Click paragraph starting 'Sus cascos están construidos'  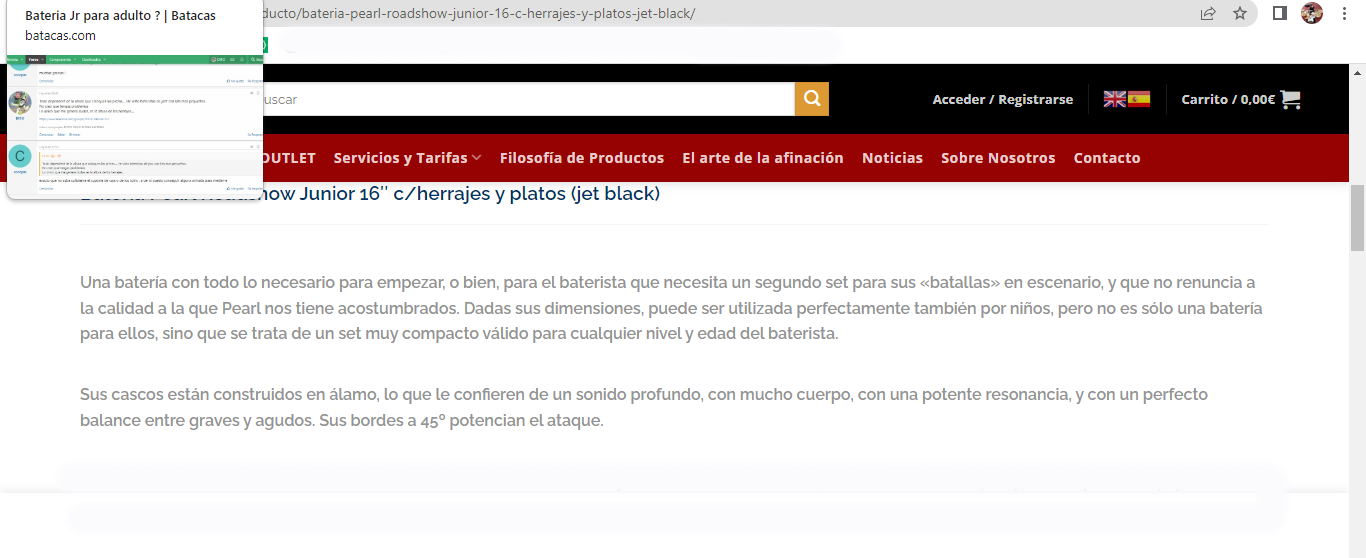point(644,408)
